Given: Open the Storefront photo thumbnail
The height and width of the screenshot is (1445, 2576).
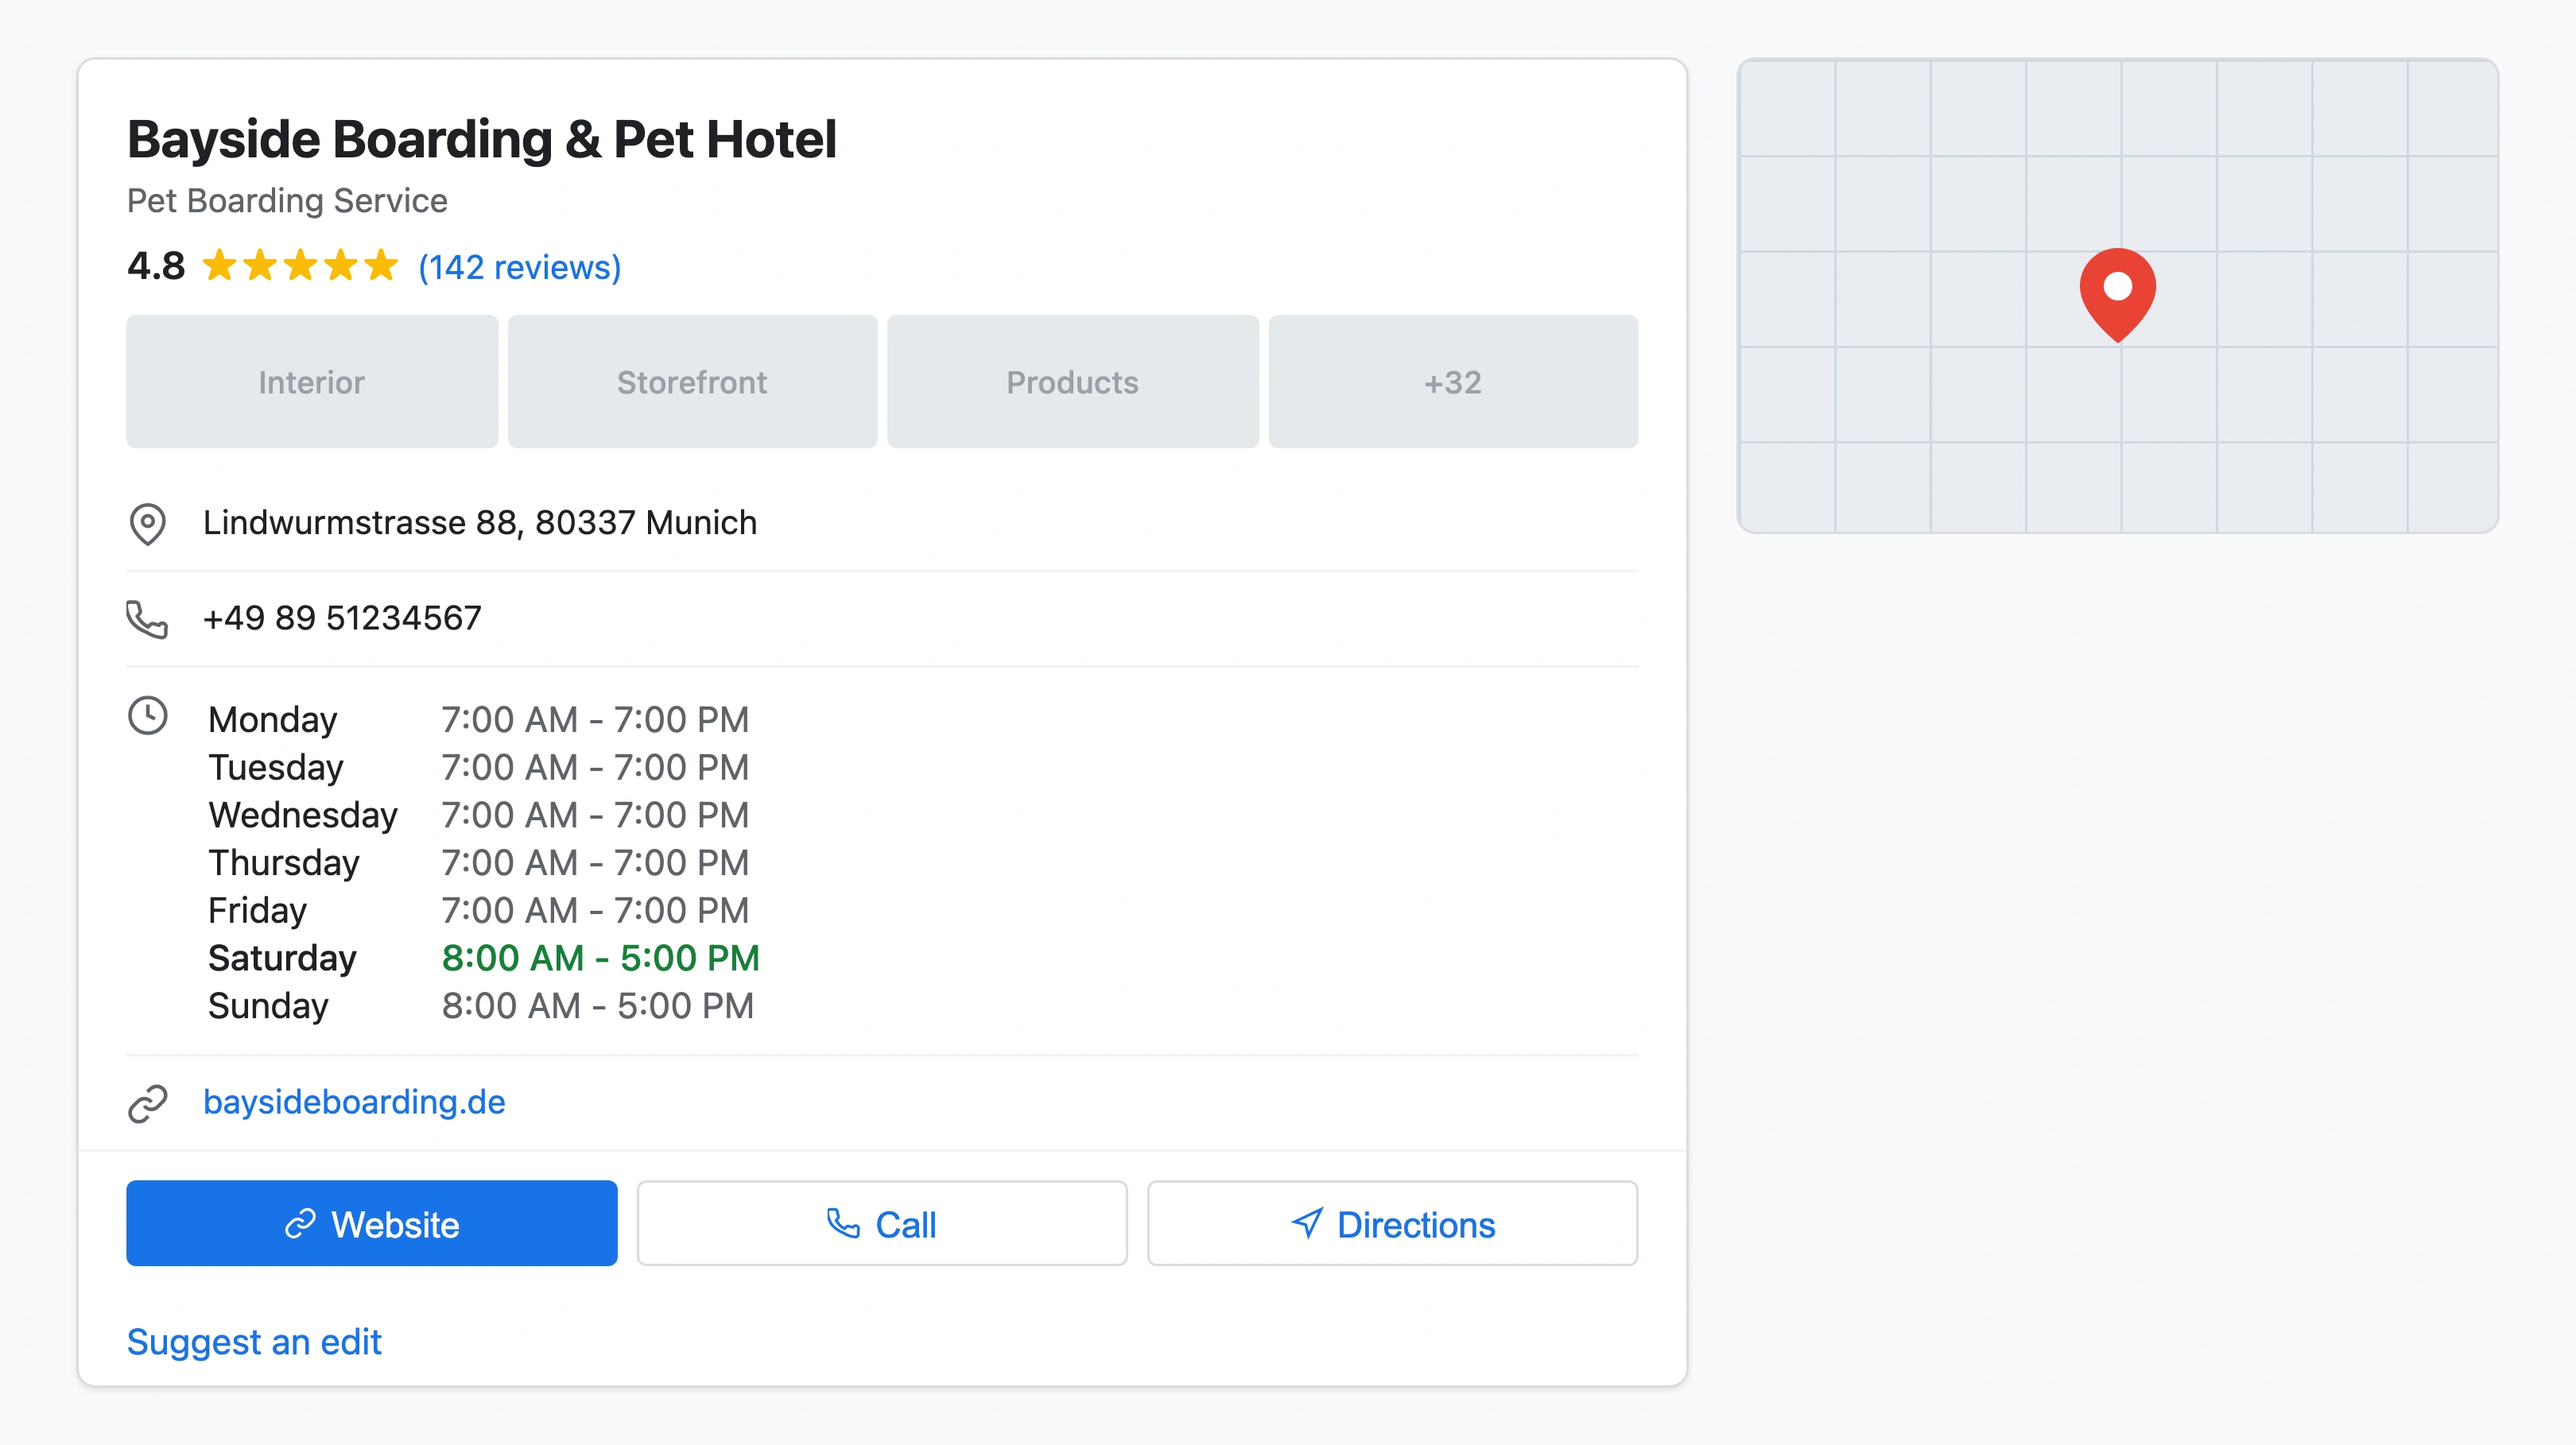Looking at the screenshot, I should tap(692, 381).
